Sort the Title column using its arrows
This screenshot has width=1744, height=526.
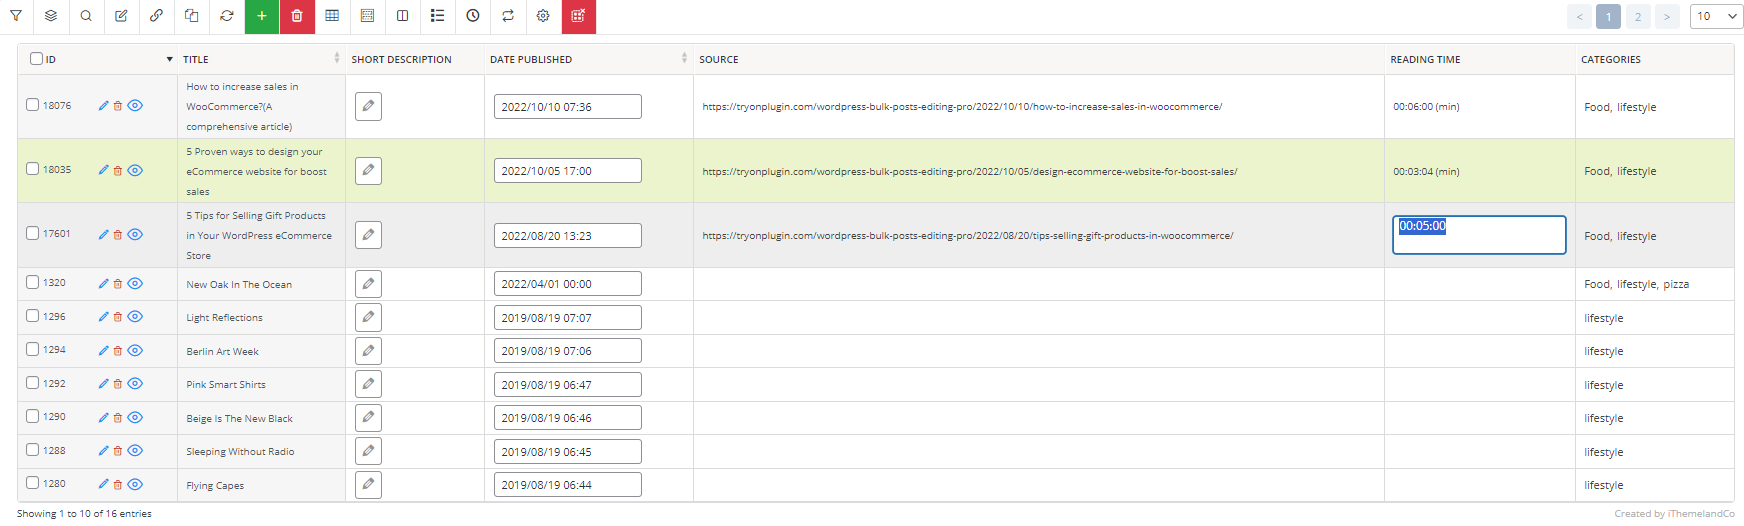(337, 58)
